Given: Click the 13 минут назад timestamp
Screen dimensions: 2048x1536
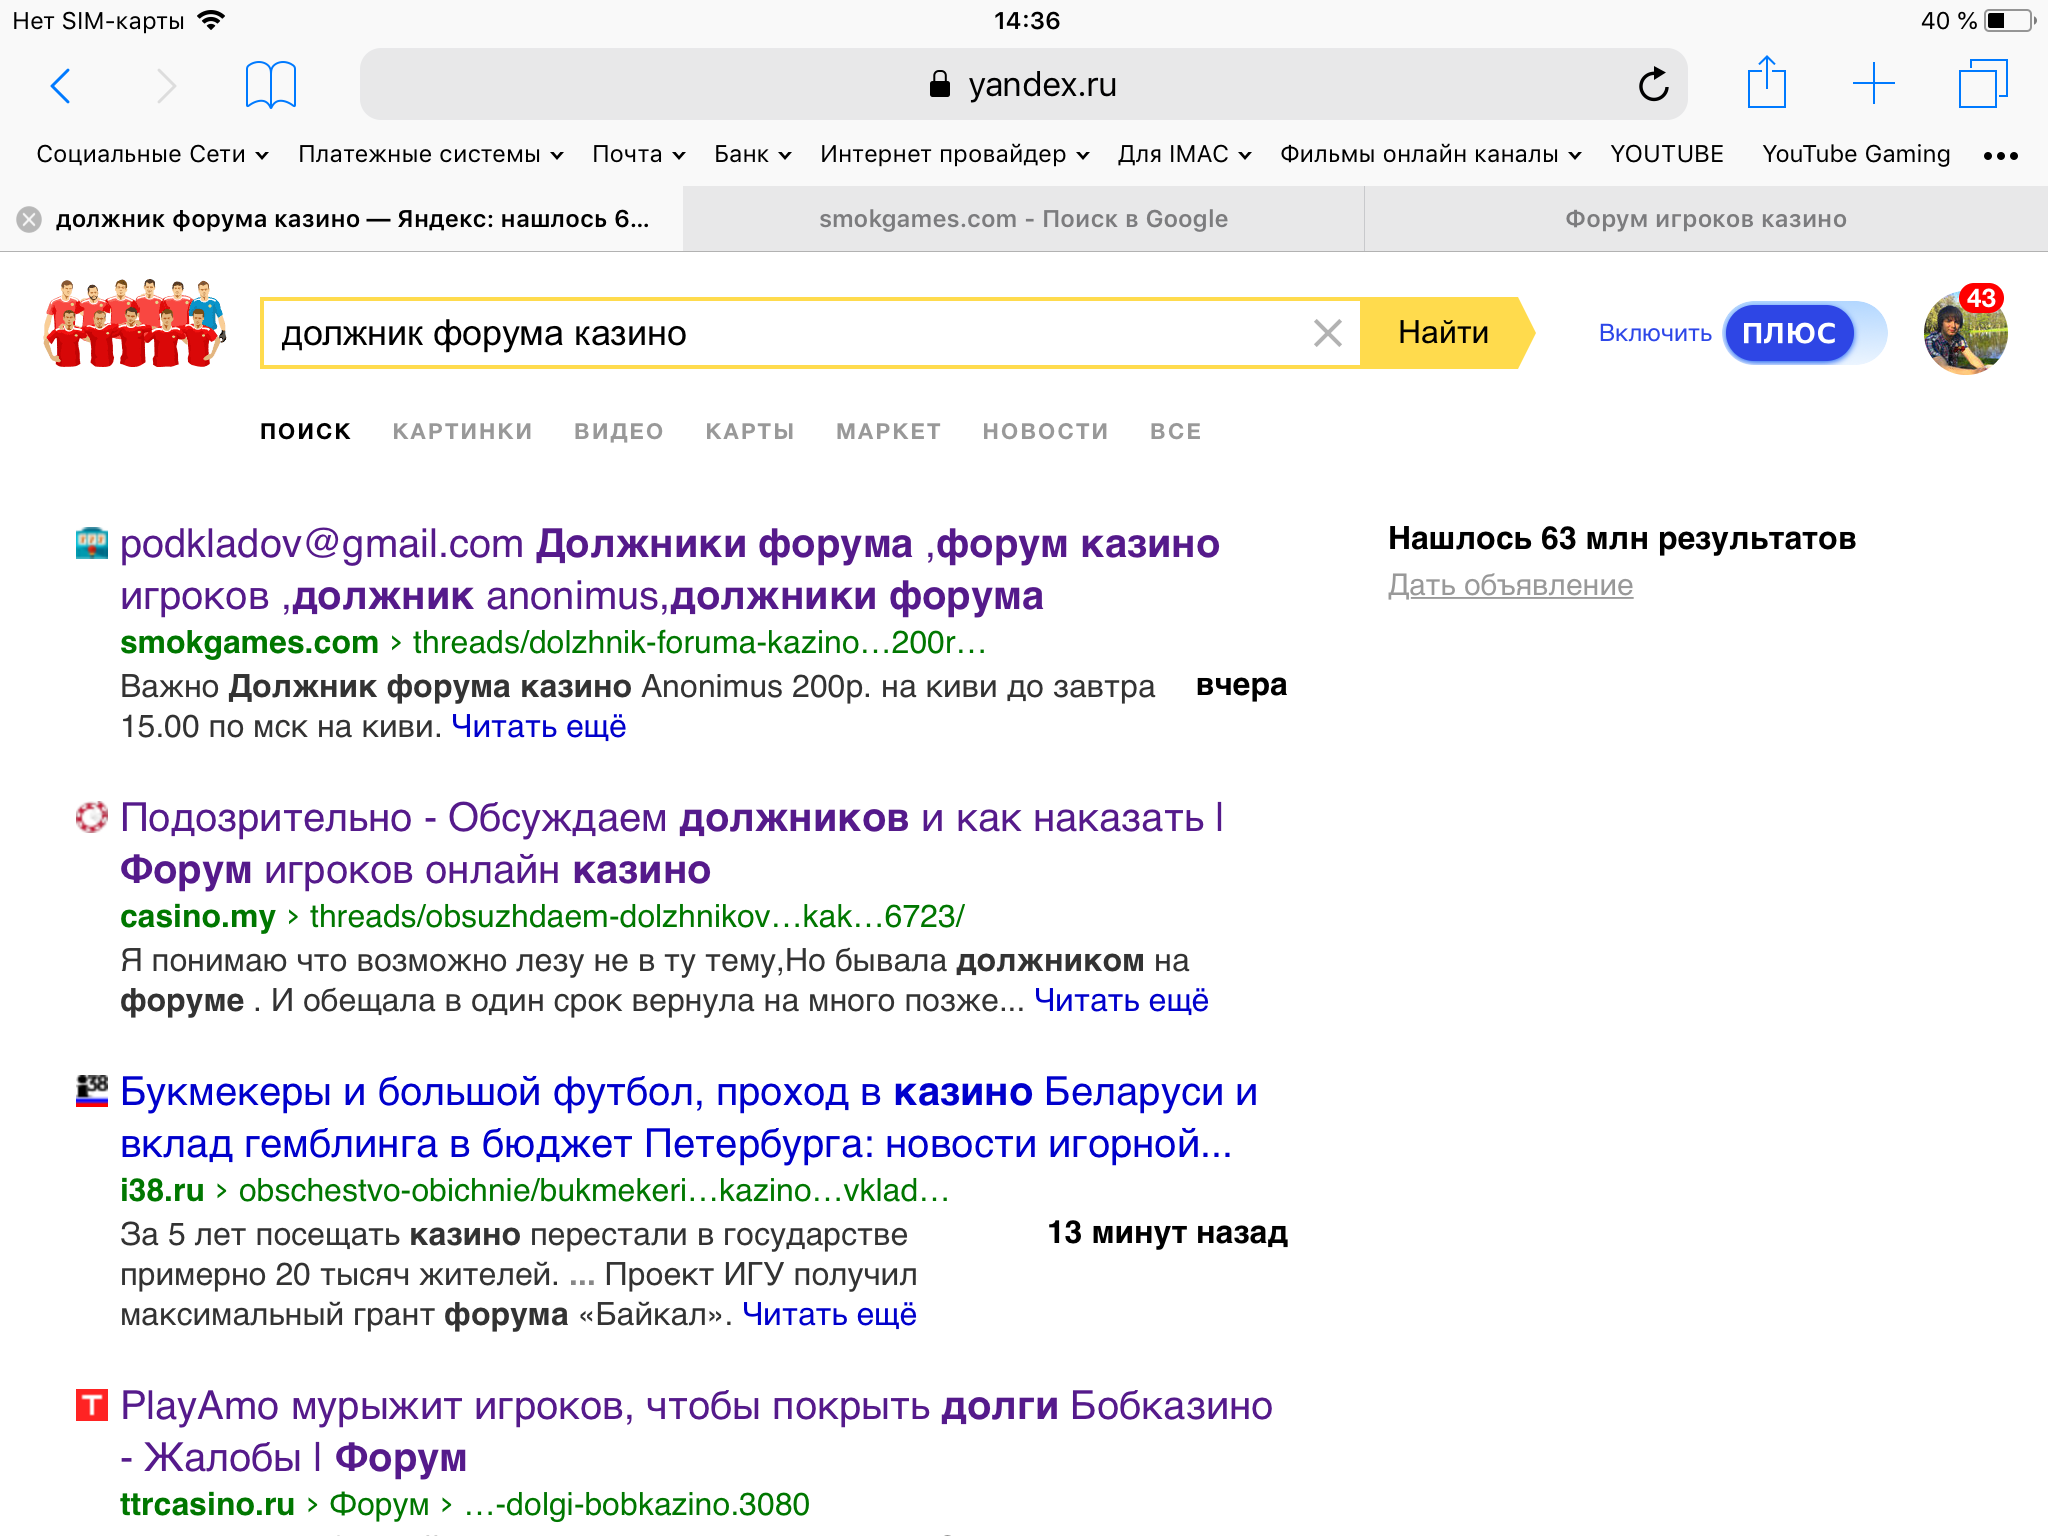Looking at the screenshot, I should coord(1167,1232).
